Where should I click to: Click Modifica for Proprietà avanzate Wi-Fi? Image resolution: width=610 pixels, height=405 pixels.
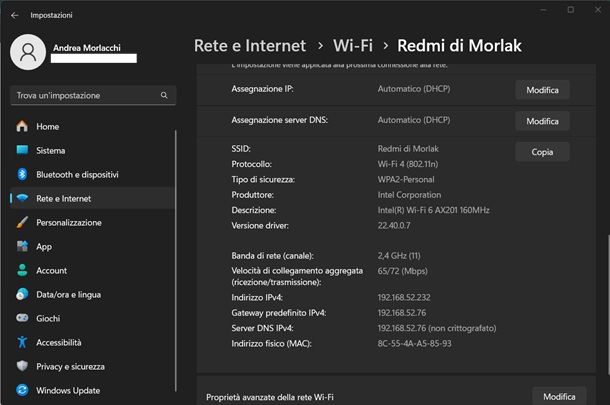coord(559,396)
